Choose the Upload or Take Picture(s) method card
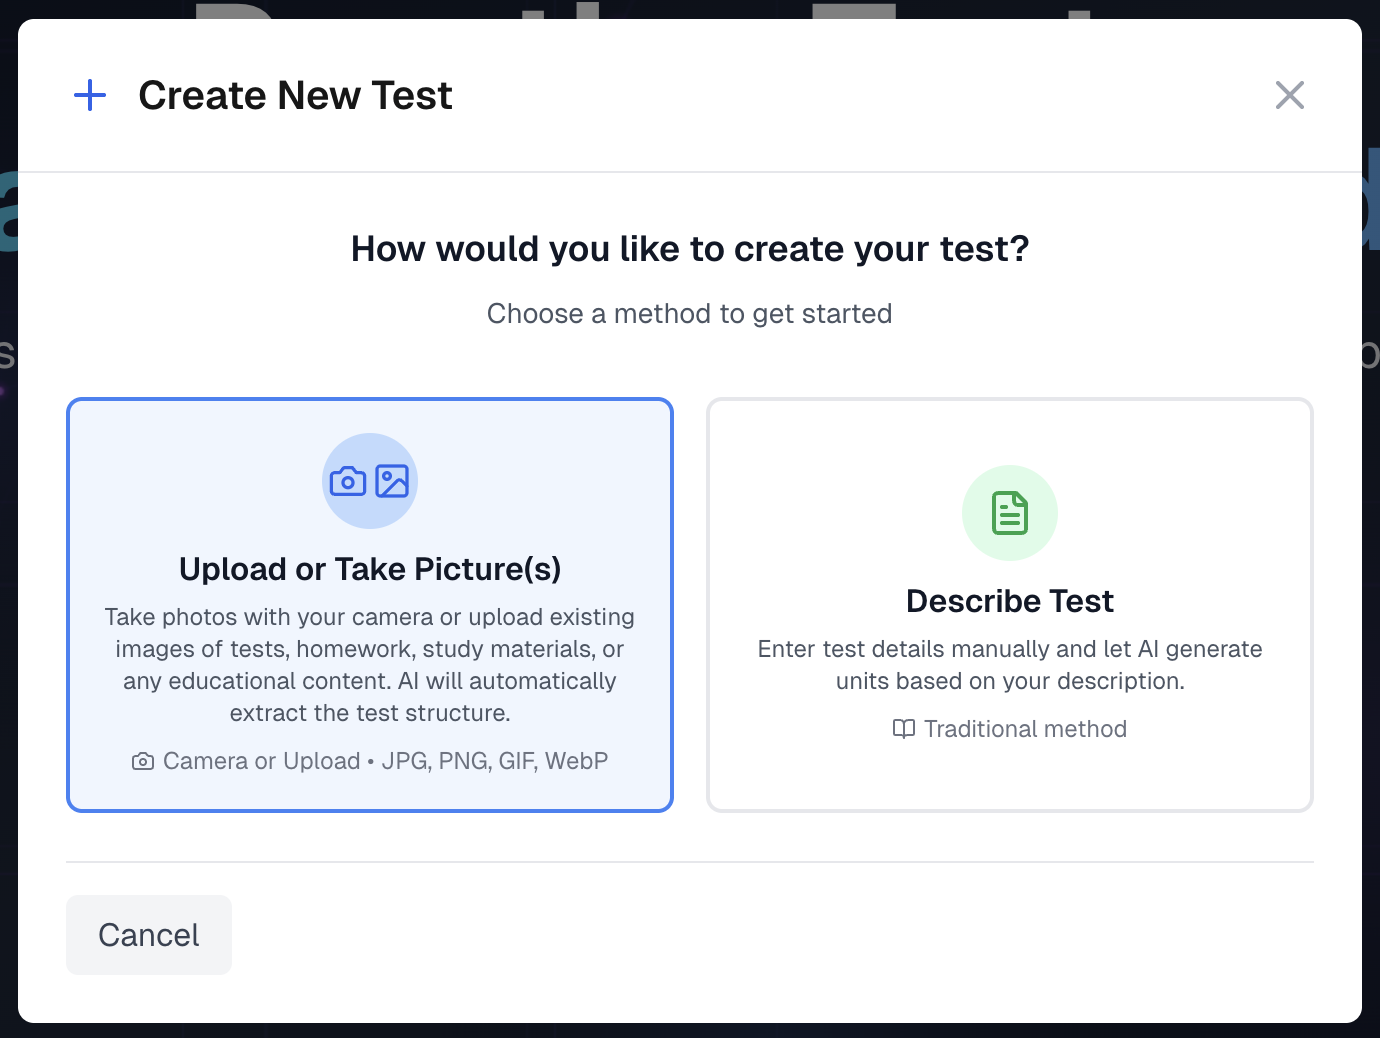Image resolution: width=1380 pixels, height=1038 pixels. 370,603
